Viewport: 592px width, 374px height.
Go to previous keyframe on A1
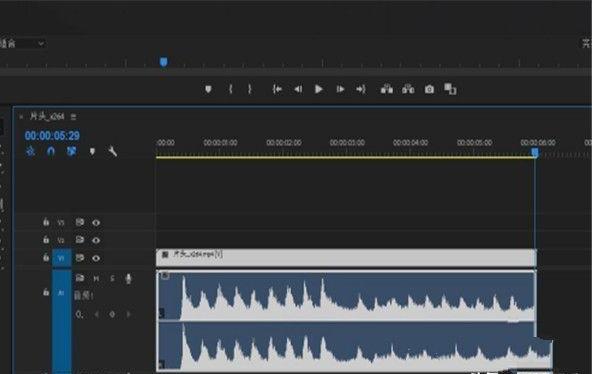[x=96, y=314]
